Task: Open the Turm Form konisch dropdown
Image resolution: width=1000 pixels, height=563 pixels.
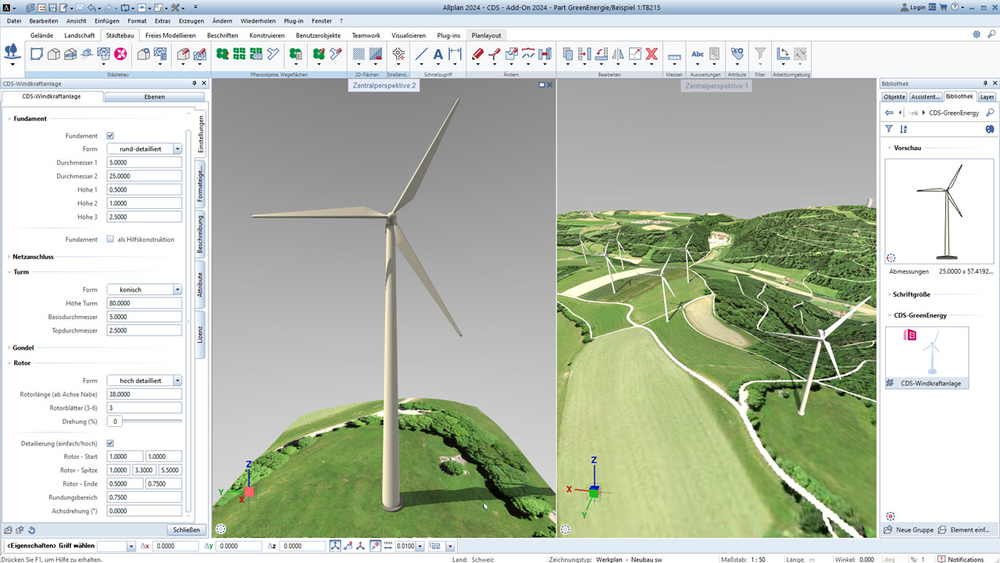Action: coord(144,289)
